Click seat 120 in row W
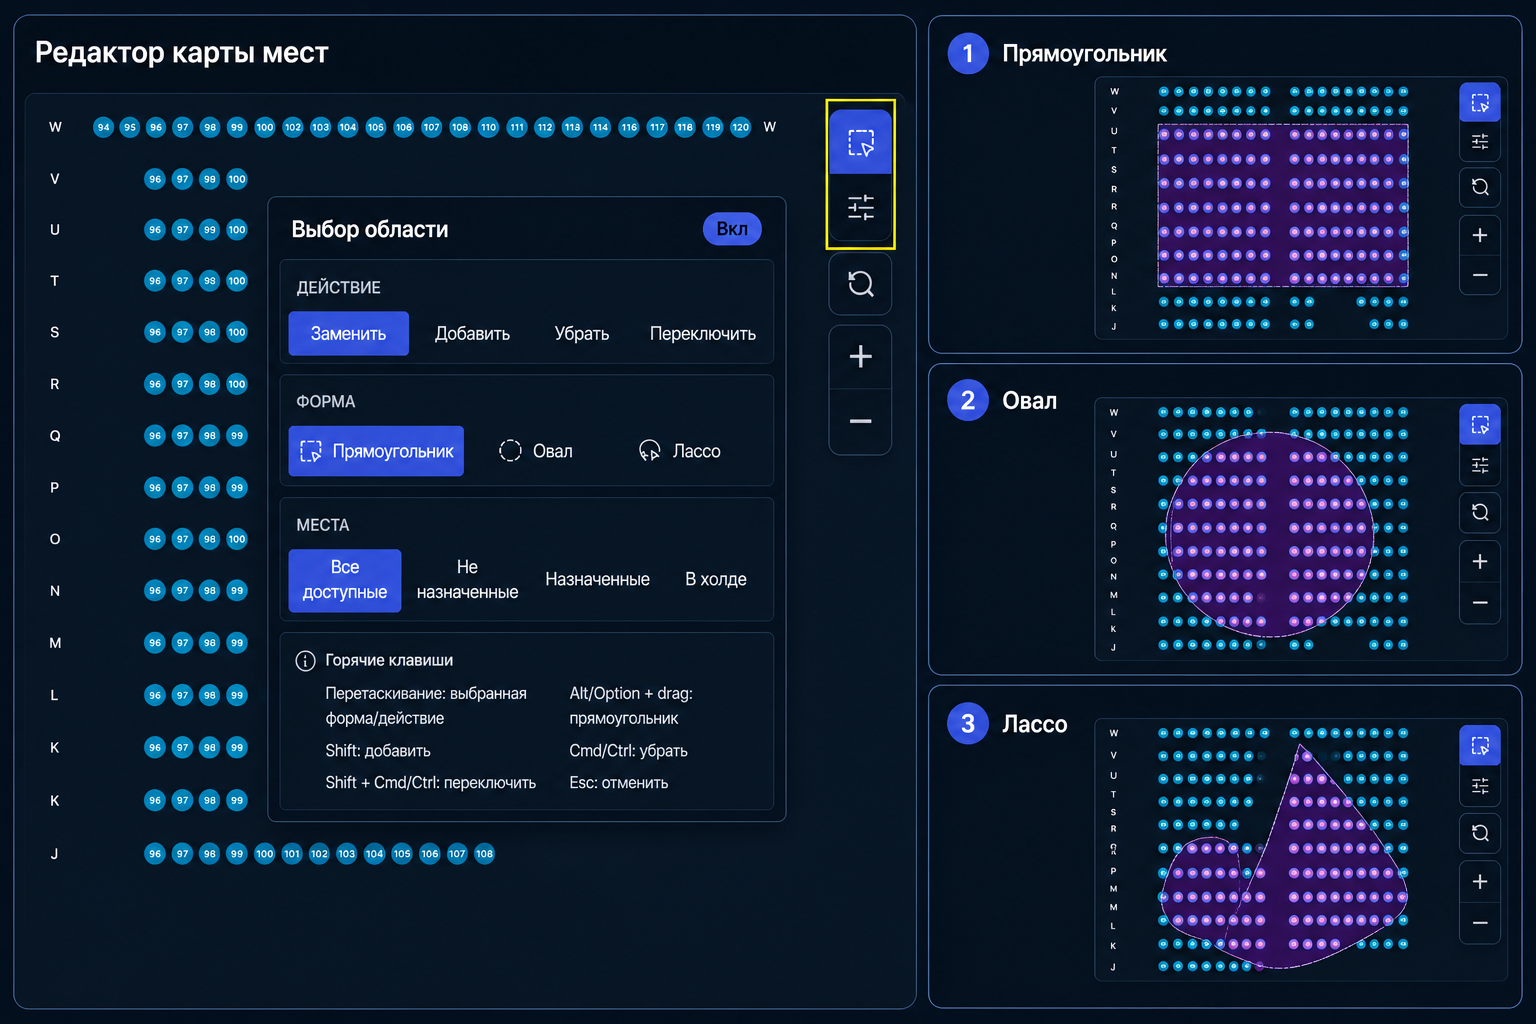Viewport: 1536px width, 1024px height. tap(740, 127)
